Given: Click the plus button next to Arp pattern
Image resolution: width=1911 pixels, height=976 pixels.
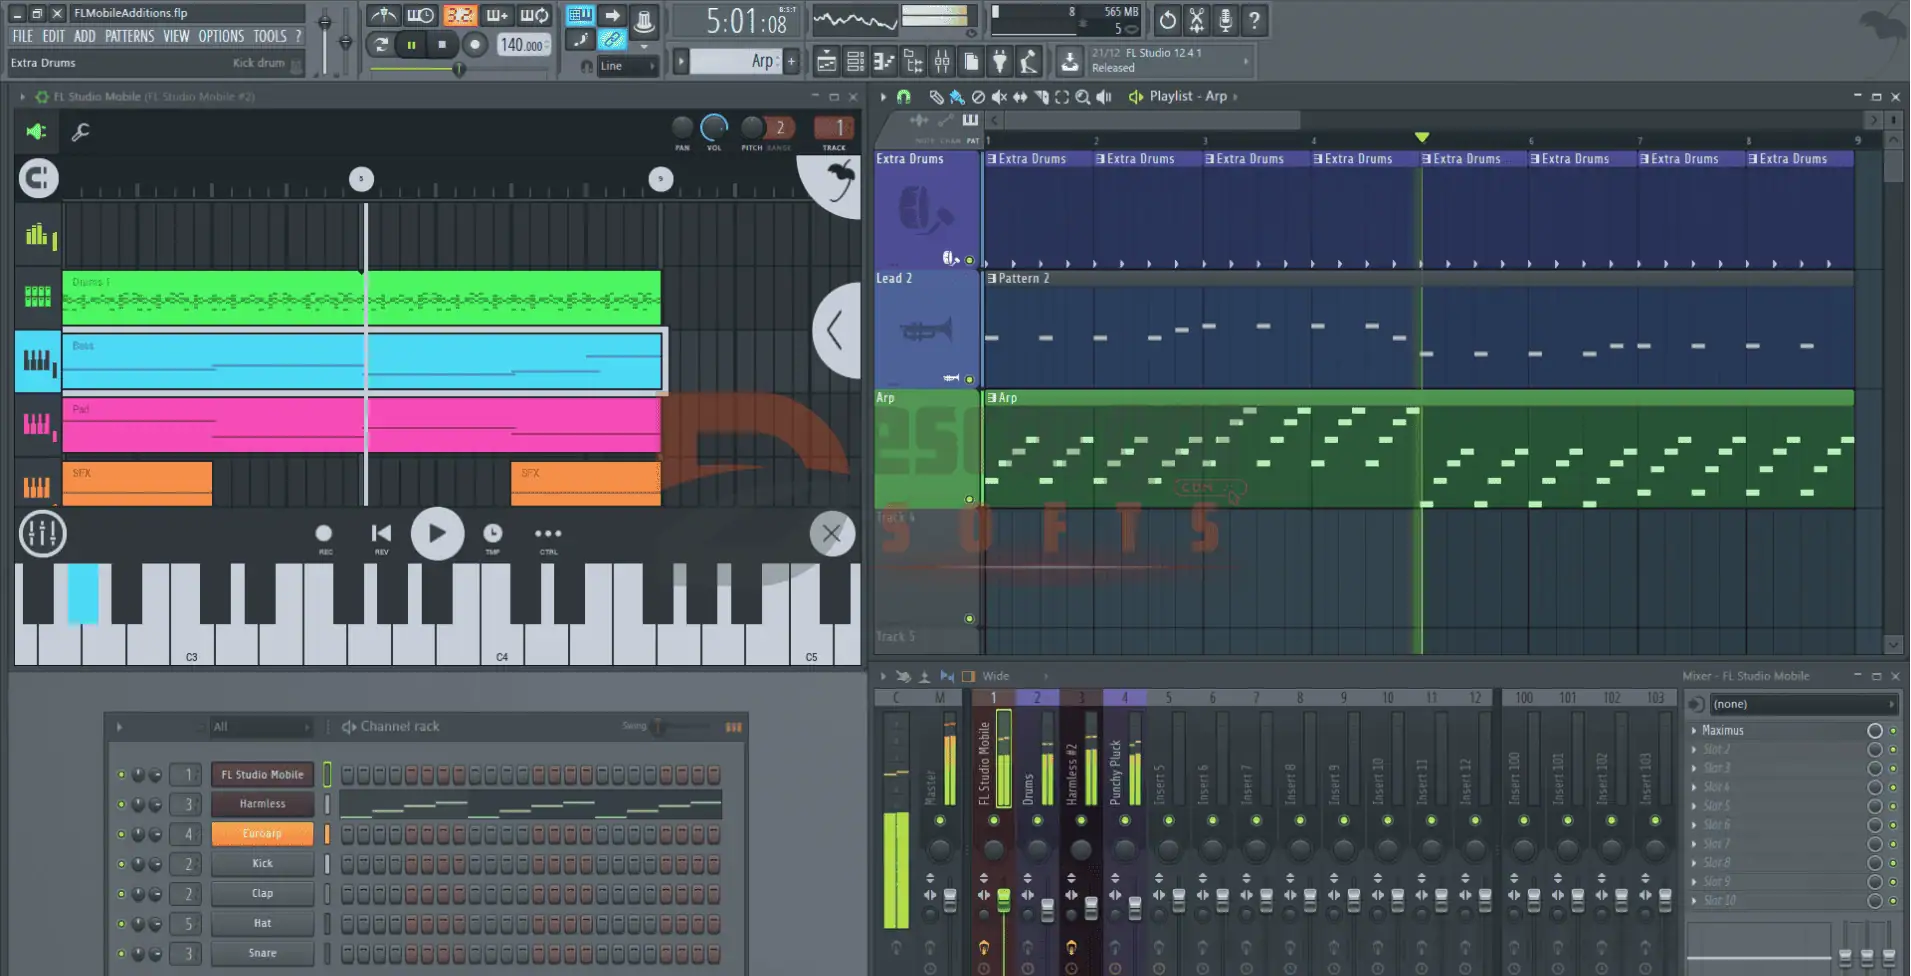Looking at the screenshot, I should [792, 61].
